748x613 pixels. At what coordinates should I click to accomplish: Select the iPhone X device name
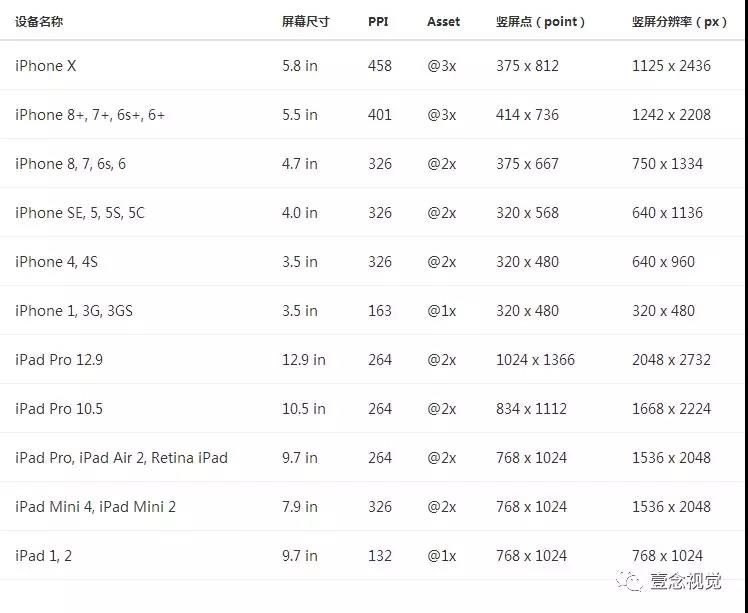46,66
